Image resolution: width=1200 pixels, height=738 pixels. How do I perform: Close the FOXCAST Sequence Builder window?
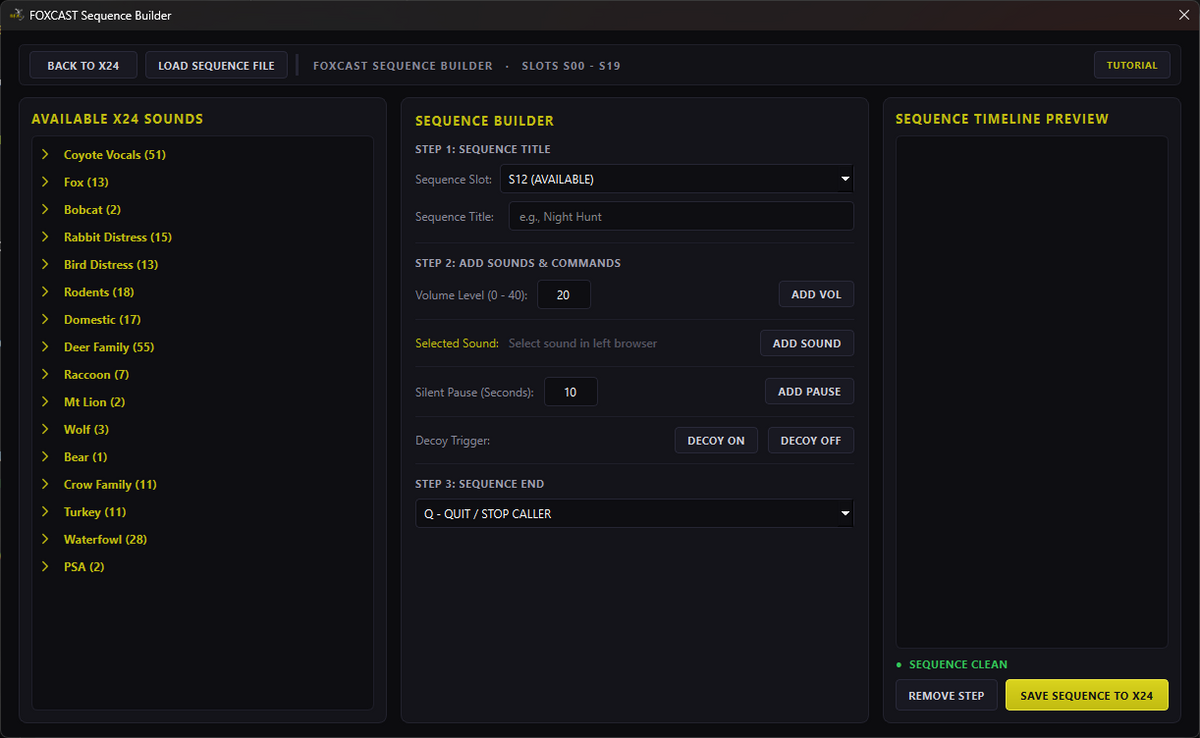[x=1183, y=15]
